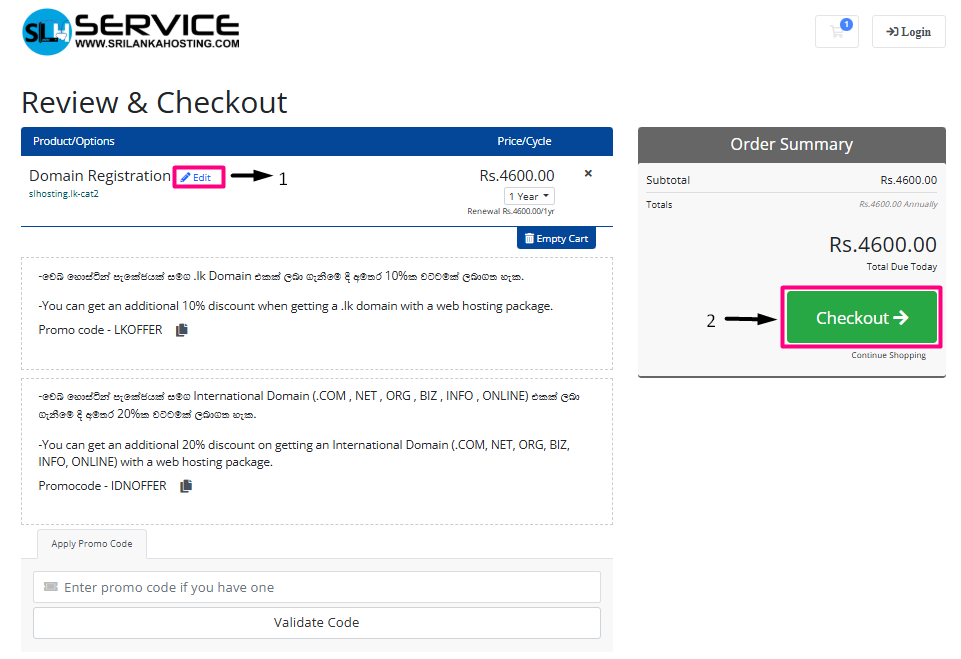Click the Price/Cycle column header
Viewport: 961px width, 659px height.
(x=524, y=141)
